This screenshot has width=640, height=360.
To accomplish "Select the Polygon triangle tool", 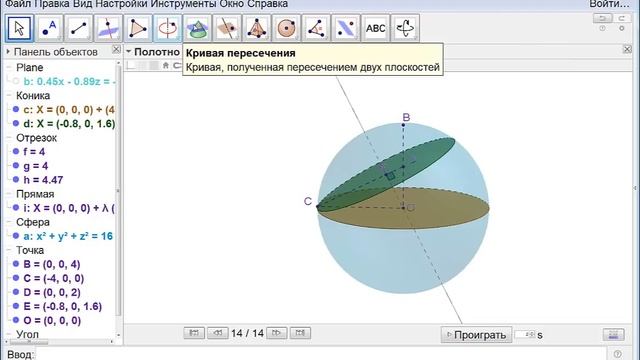I will pyautogui.click(x=138, y=28).
